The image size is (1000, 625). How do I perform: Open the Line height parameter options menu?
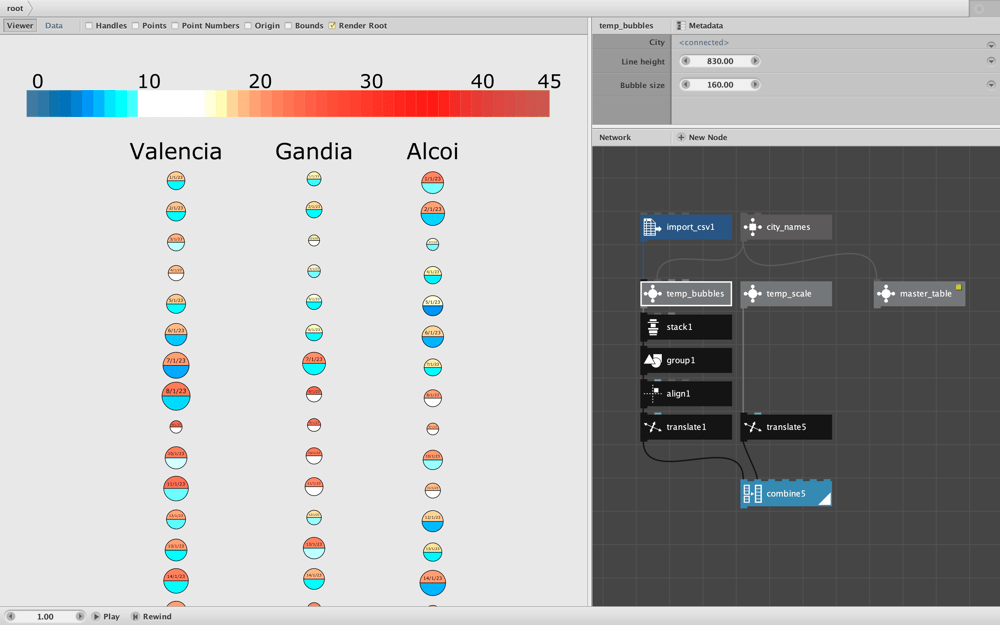(990, 61)
